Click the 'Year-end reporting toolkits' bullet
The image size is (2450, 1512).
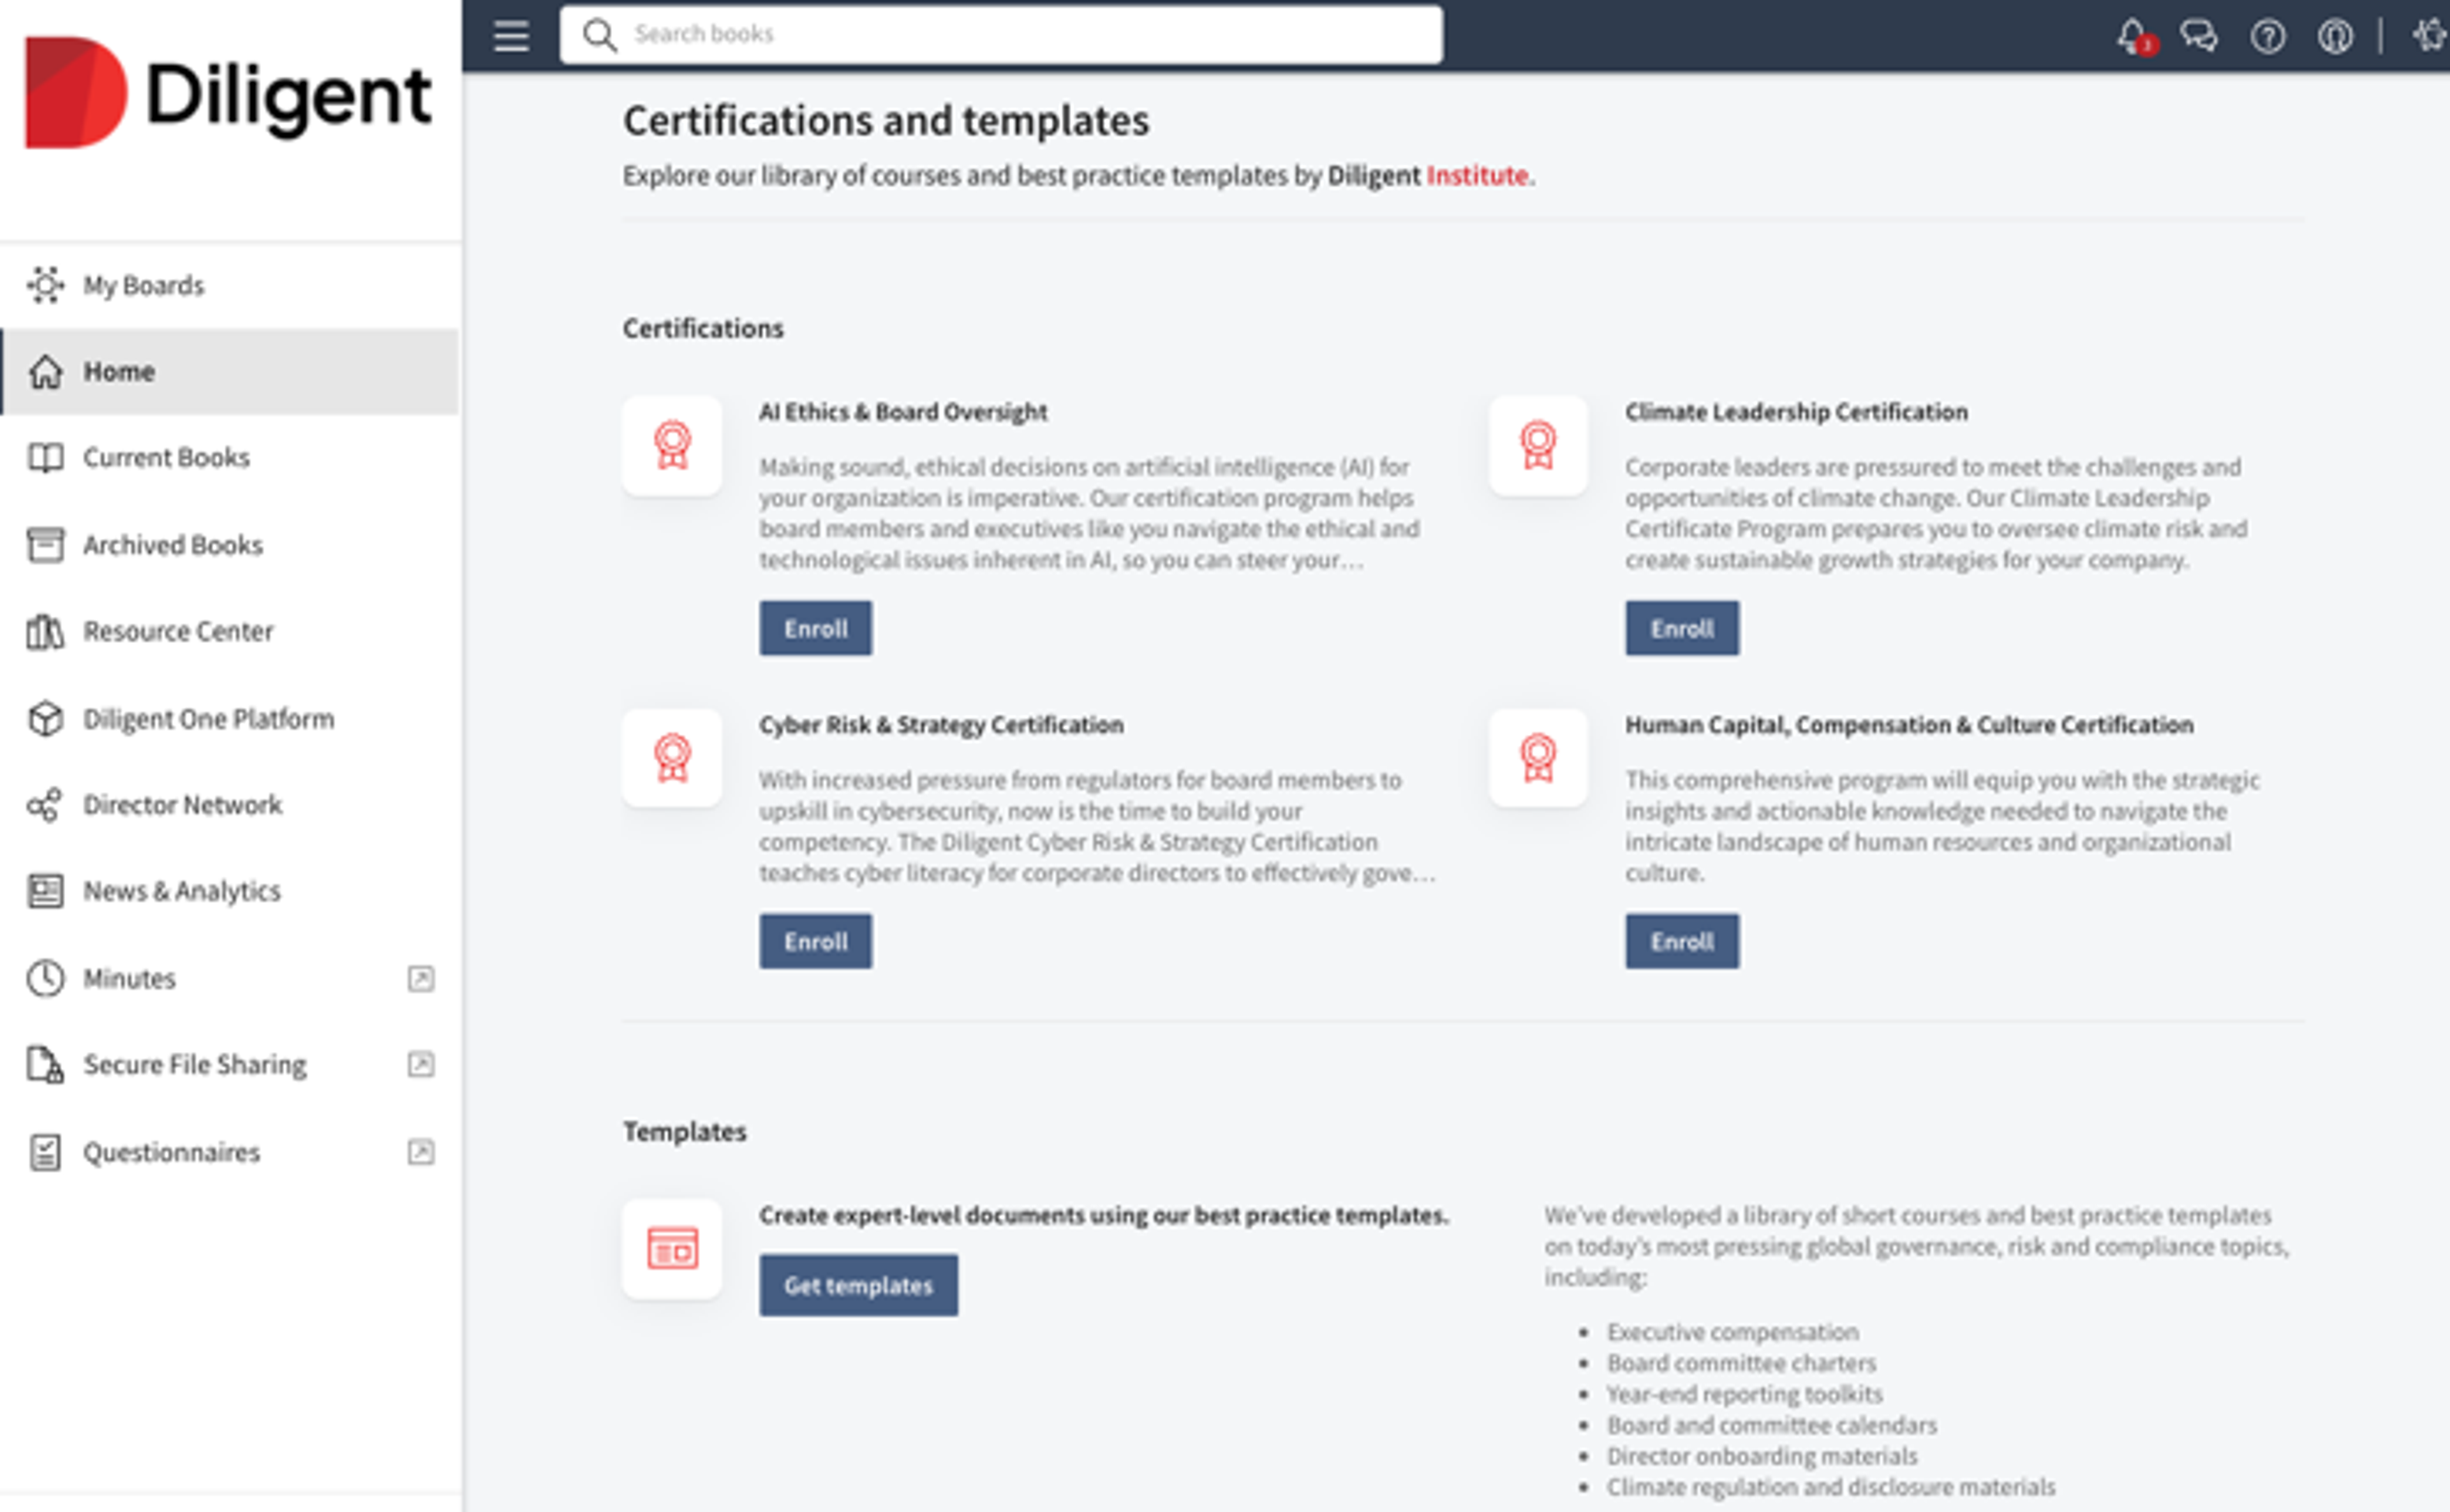coord(1745,1394)
